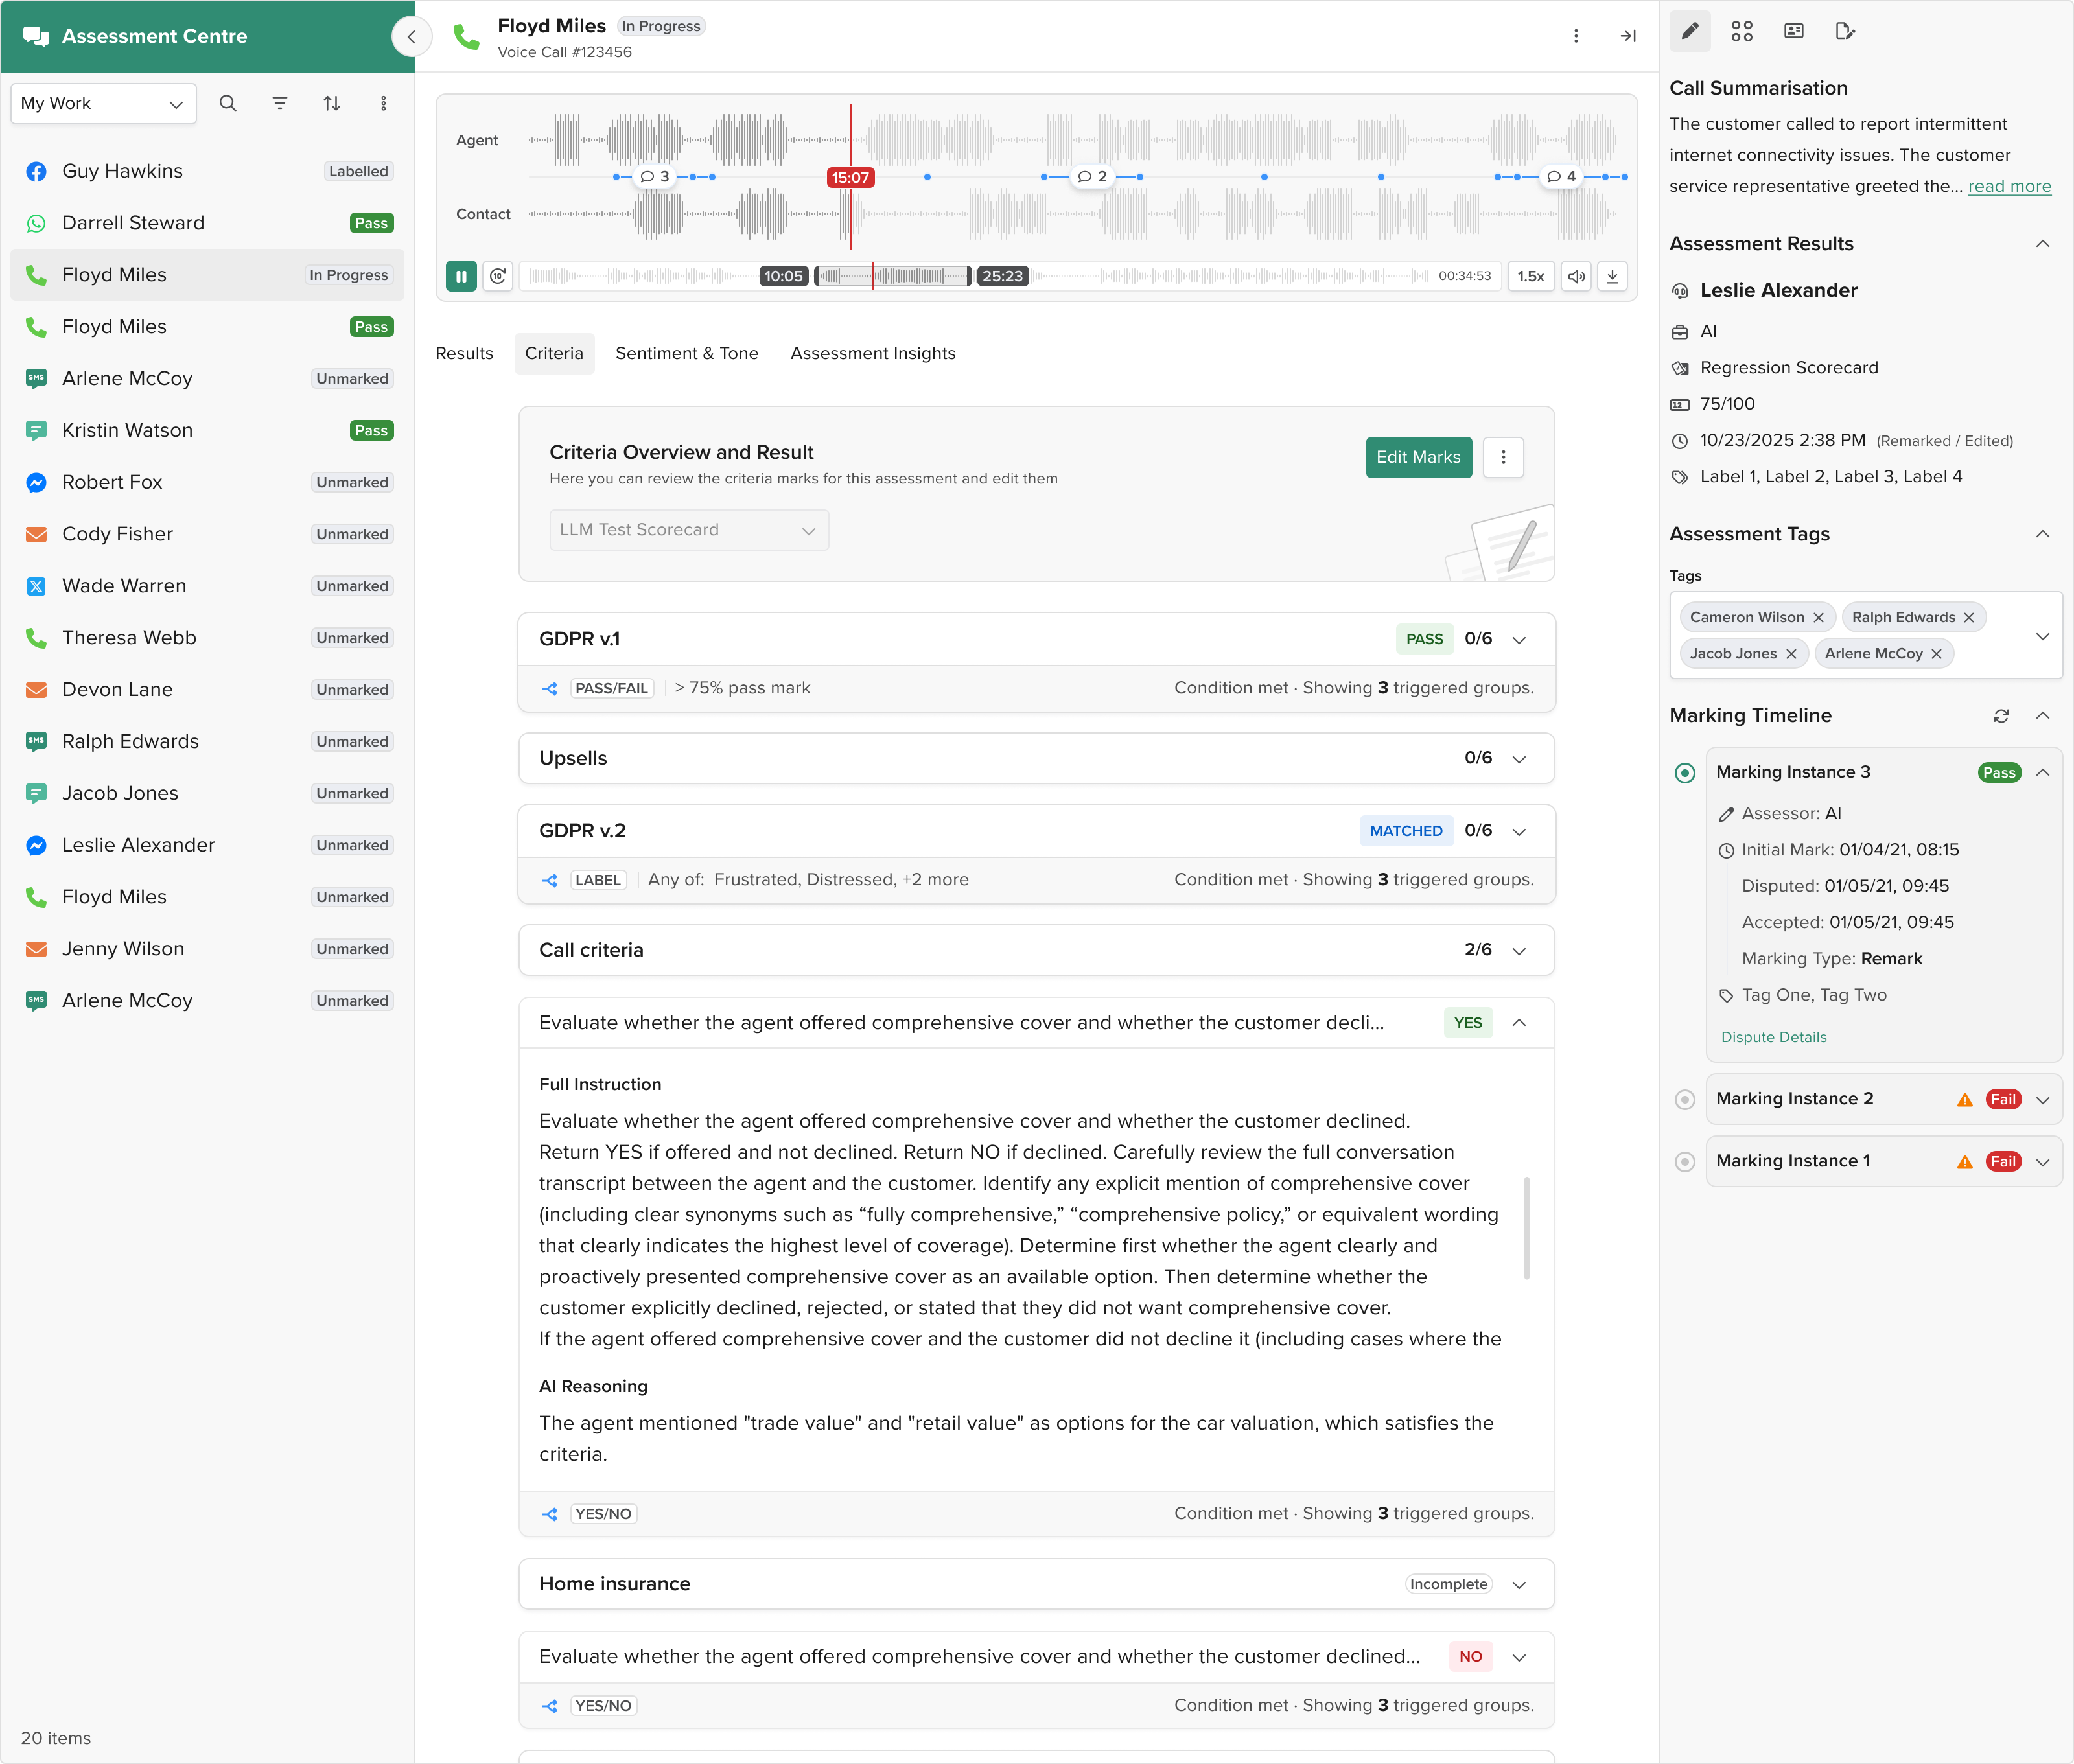Switch to the Results tab

pos(464,354)
